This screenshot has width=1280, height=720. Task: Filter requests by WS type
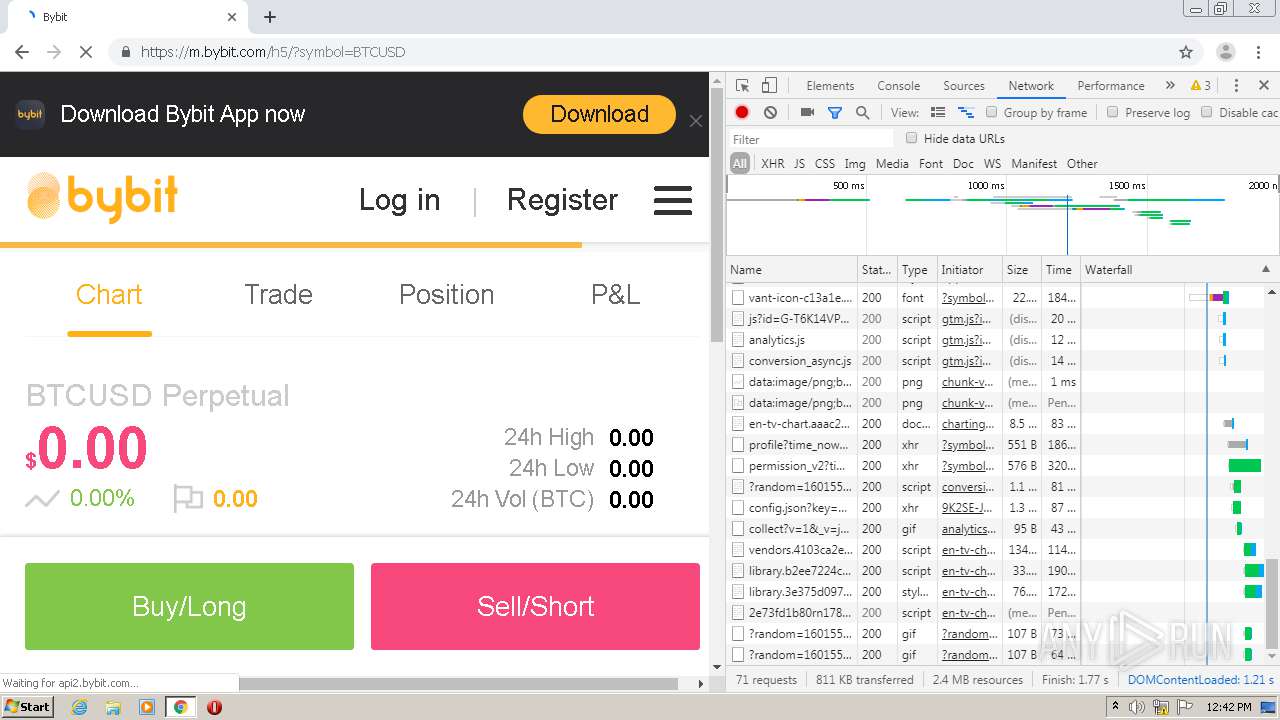click(x=992, y=164)
